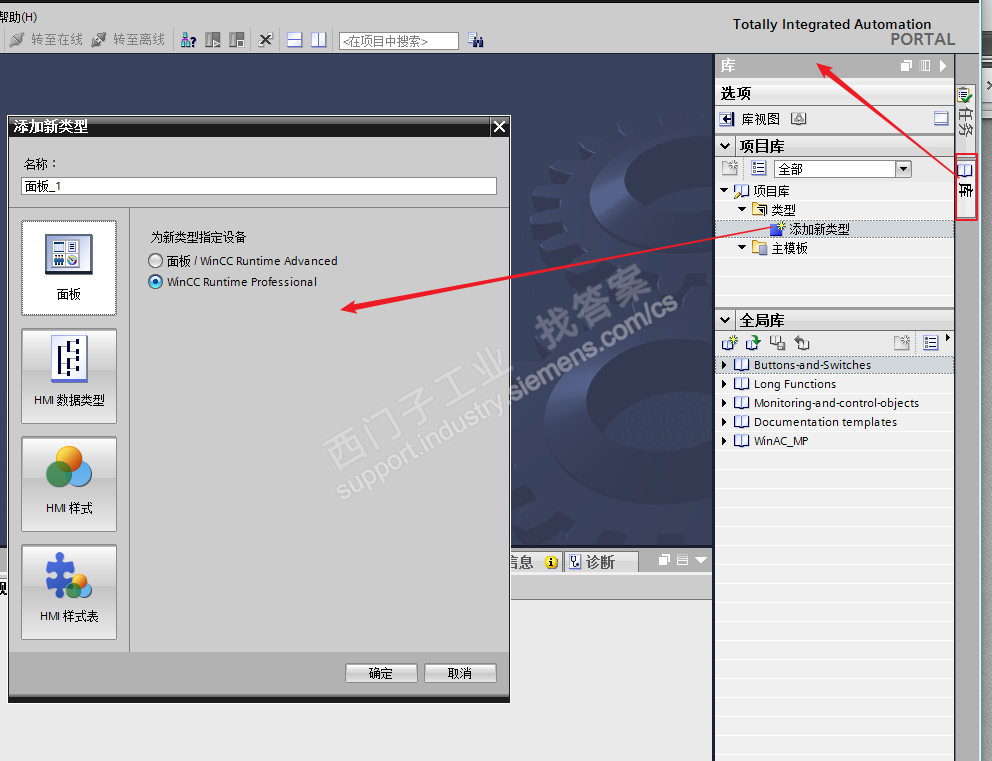Click new folder icon in 全局库 toolbar
Image resolution: width=992 pixels, height=761 pixels.
[x=902, y=343]
